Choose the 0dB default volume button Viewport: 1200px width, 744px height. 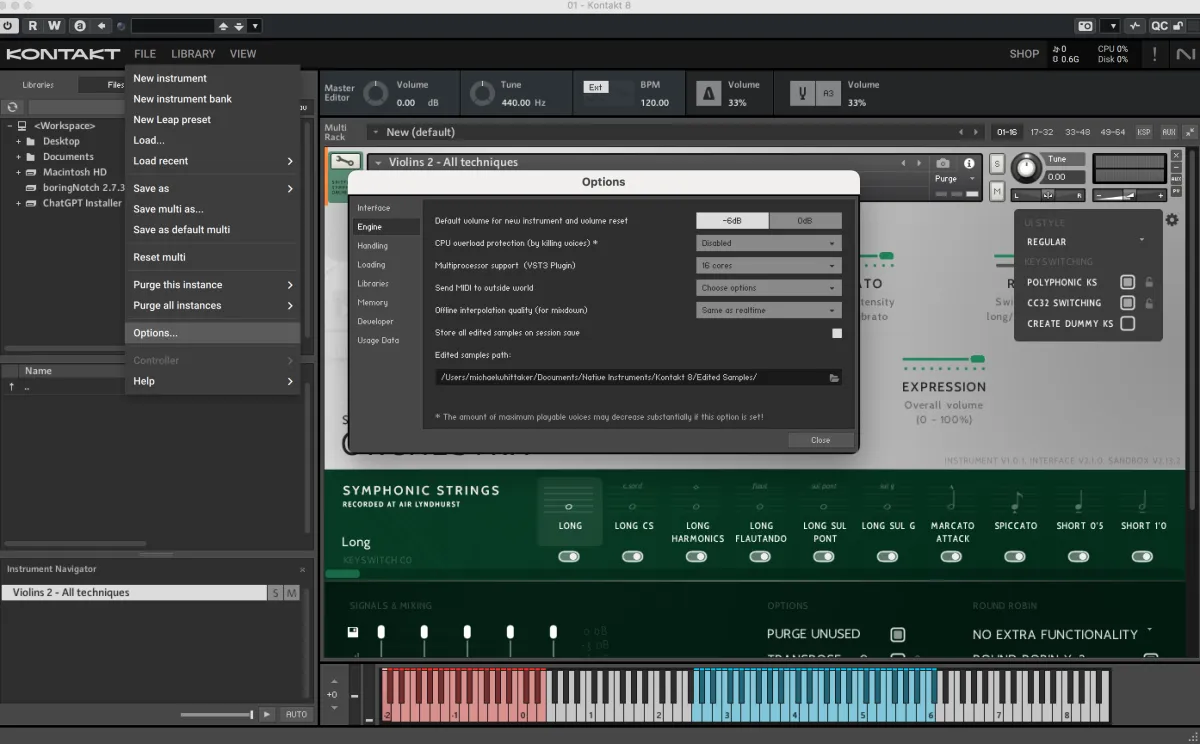coord(805,220)
